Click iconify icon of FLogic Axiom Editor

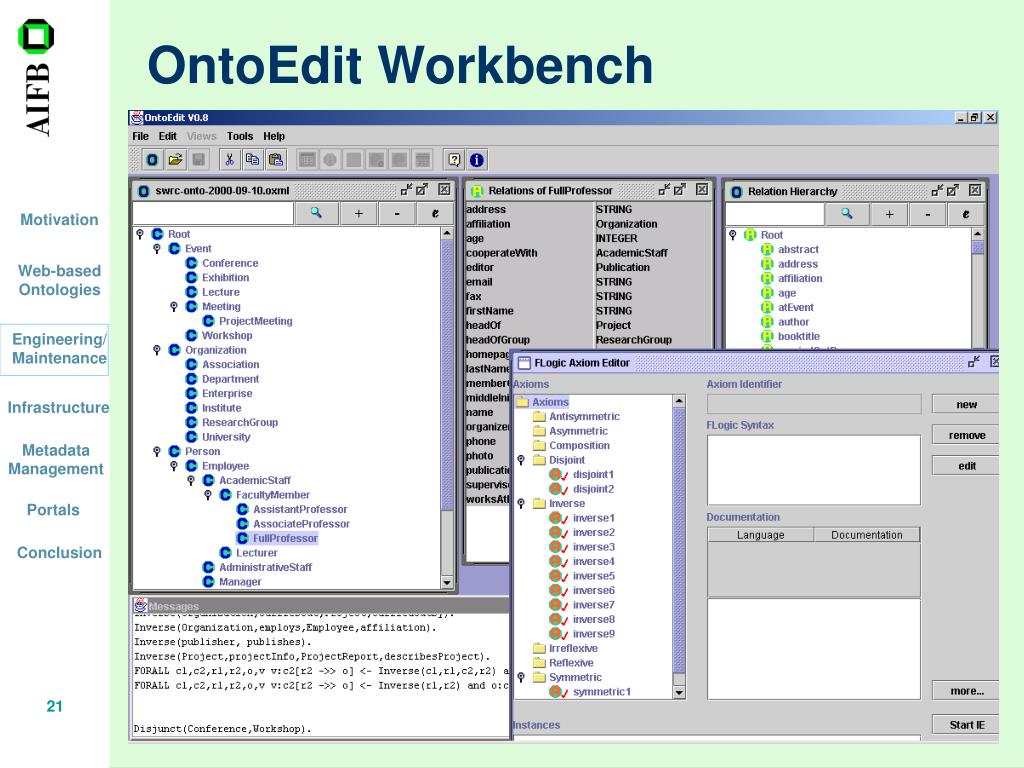(x=974, y=362)
